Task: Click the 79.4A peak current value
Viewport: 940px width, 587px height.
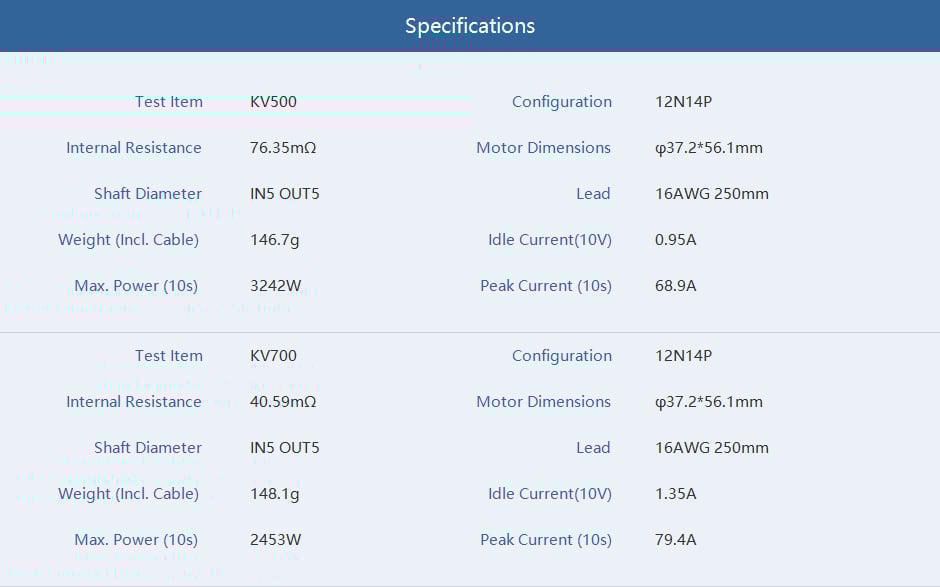Action: click(675, 540)
